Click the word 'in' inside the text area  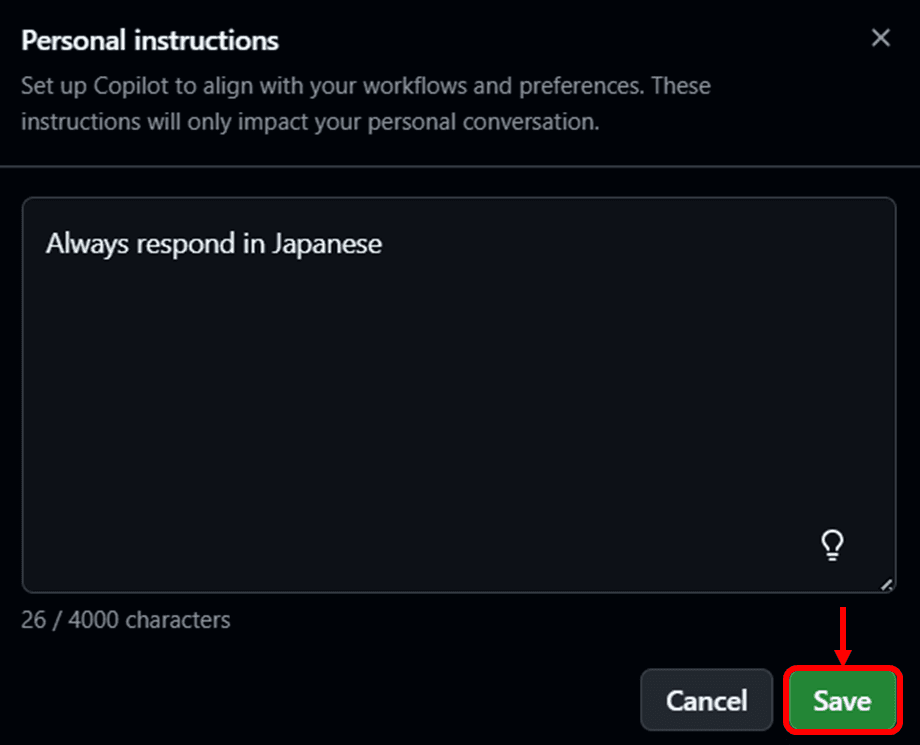pyautogui.click(x=253, y=244)
